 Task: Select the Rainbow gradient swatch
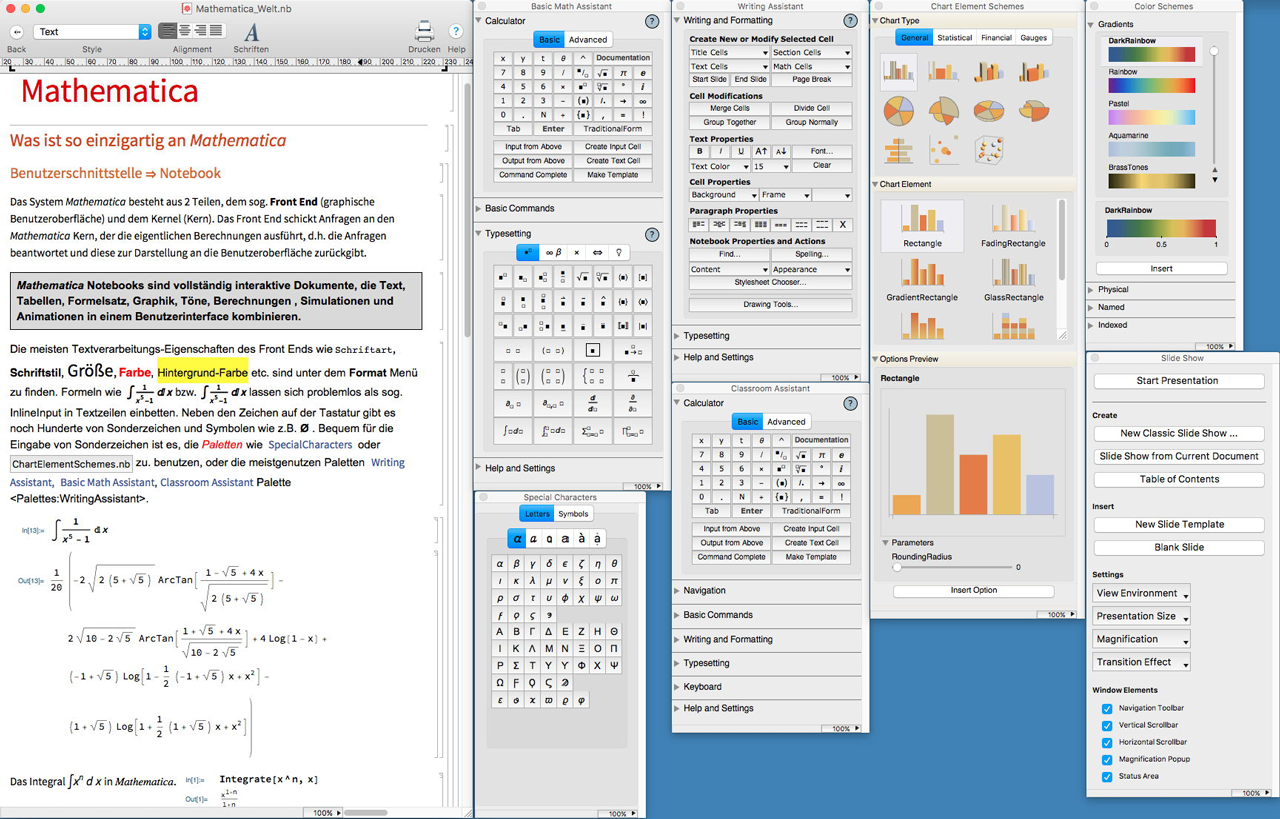(x=1151, y=87)
